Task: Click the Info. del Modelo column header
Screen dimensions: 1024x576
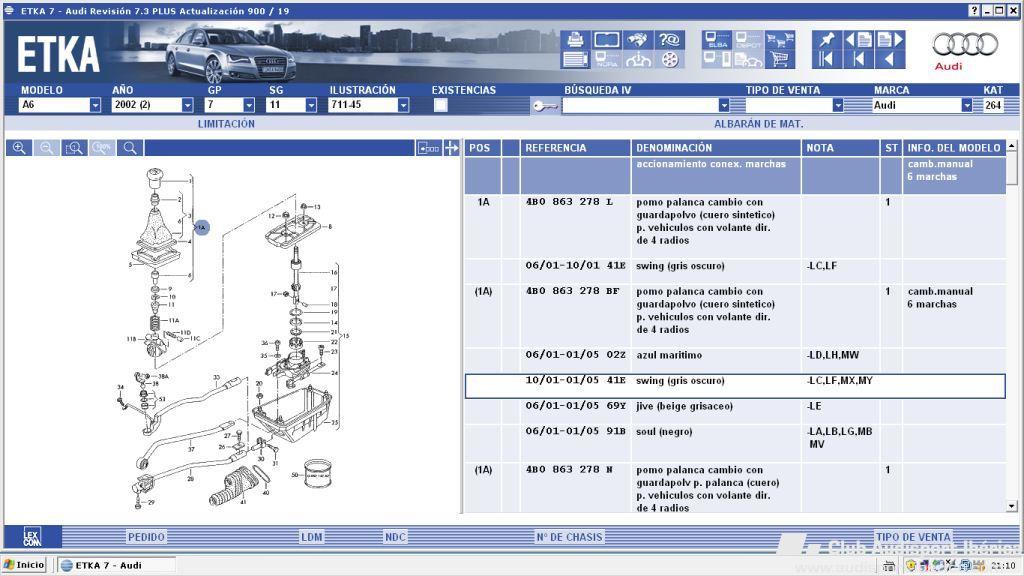Action: point(954,148)
